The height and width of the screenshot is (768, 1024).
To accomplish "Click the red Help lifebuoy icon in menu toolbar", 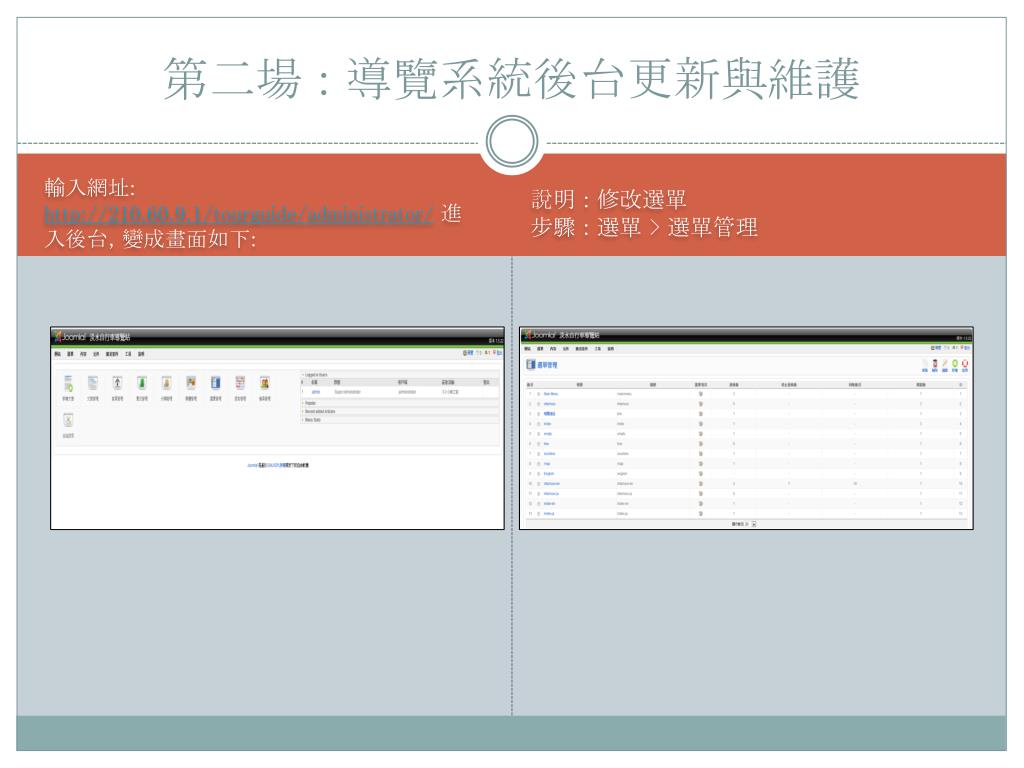I will pos(966,365).
